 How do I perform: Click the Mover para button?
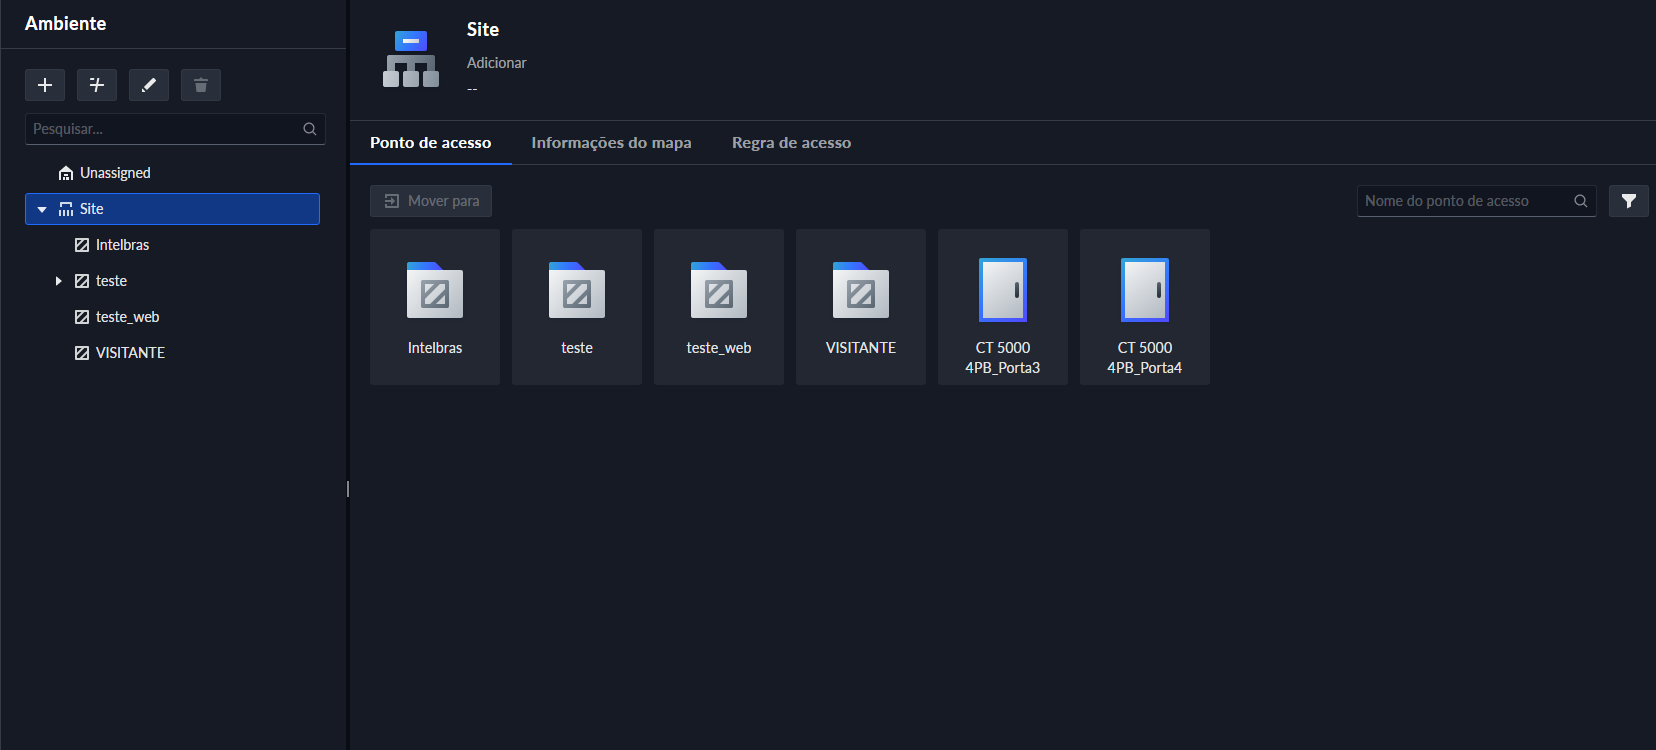coord(431,201)
